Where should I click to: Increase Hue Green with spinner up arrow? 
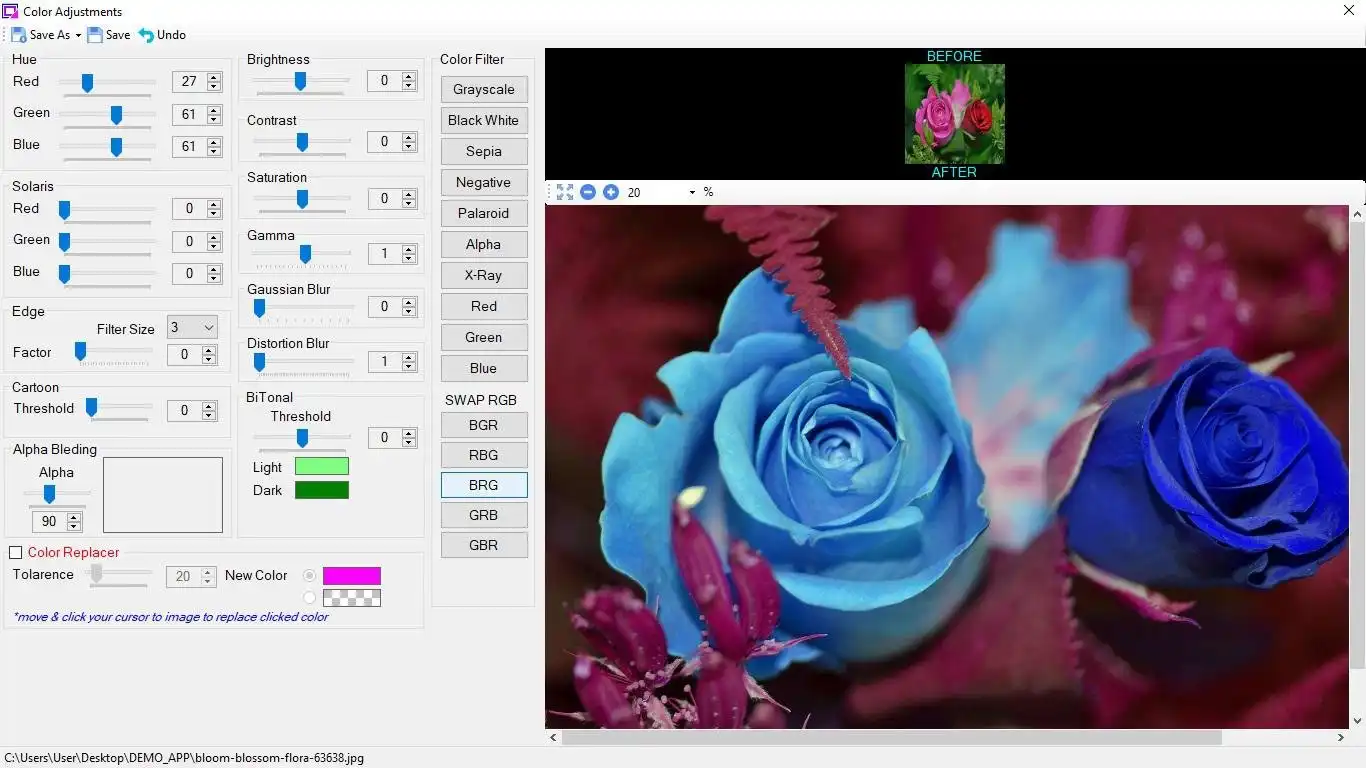(214, 110)
